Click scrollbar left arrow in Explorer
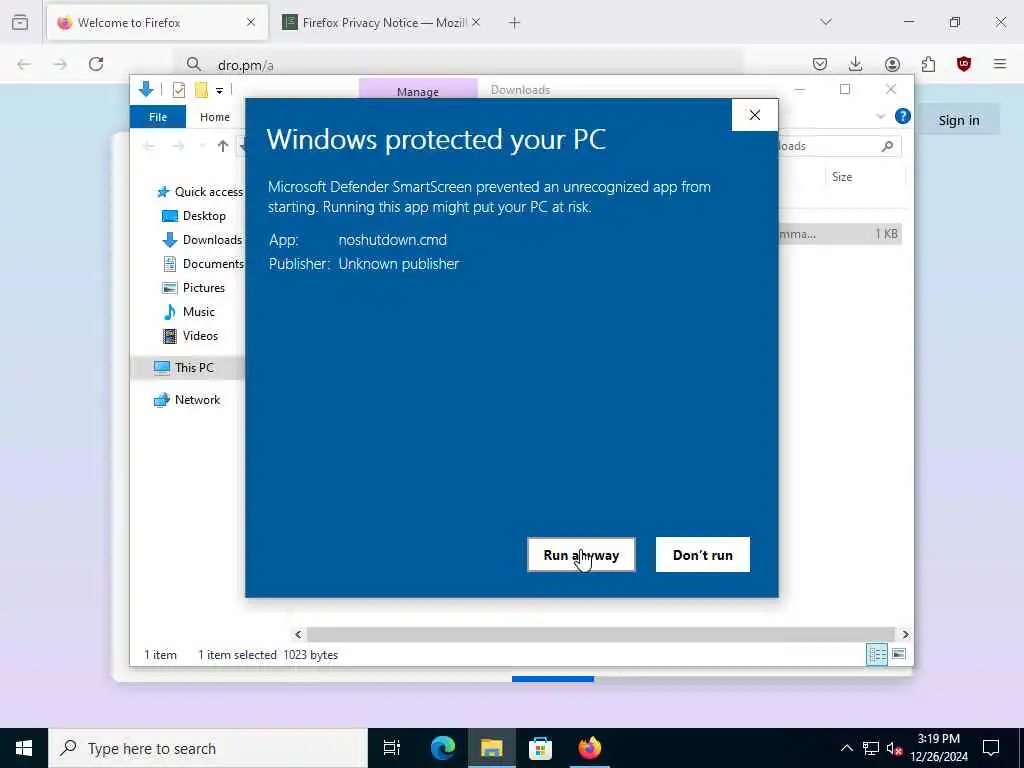 coord(298,634)
